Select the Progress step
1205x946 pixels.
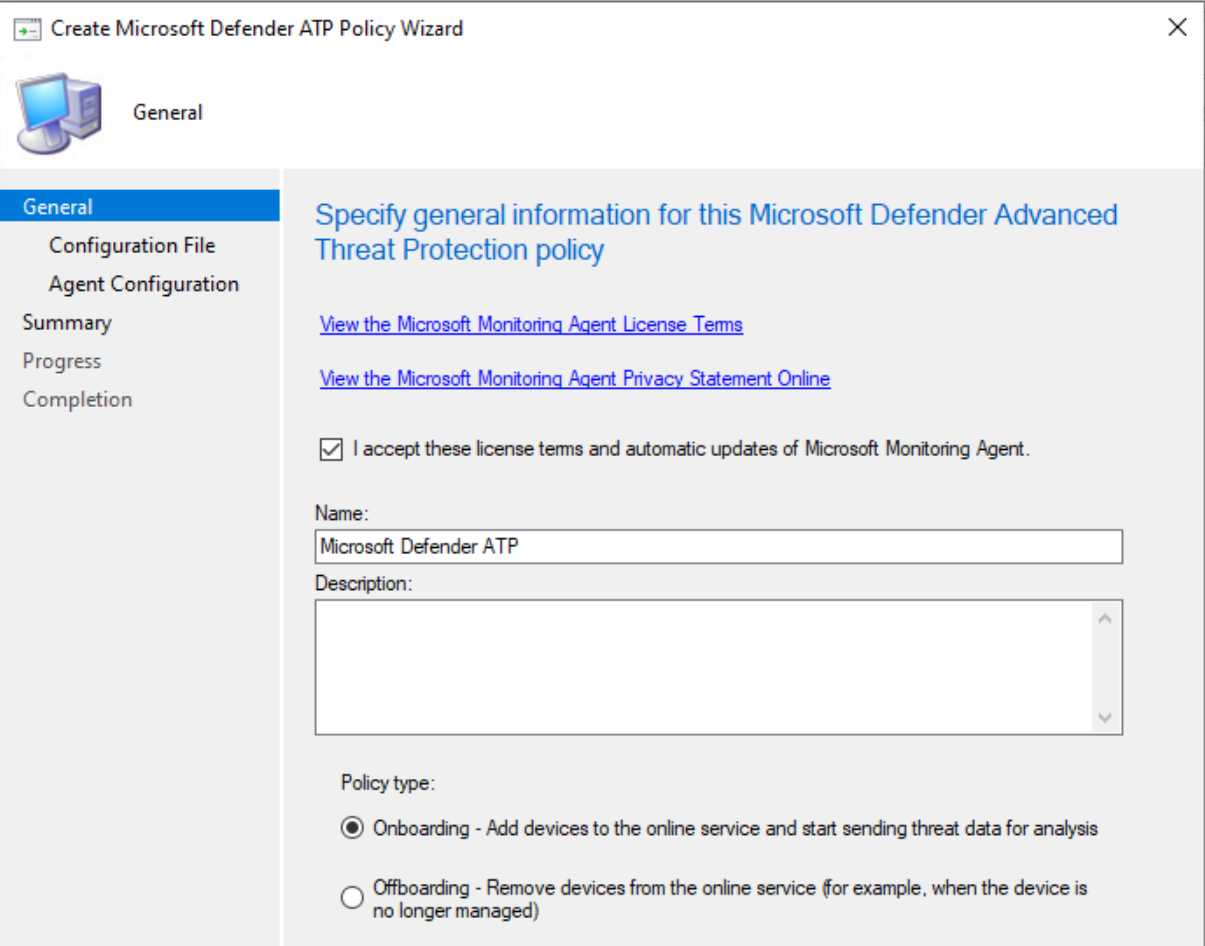tap(63, 361)
